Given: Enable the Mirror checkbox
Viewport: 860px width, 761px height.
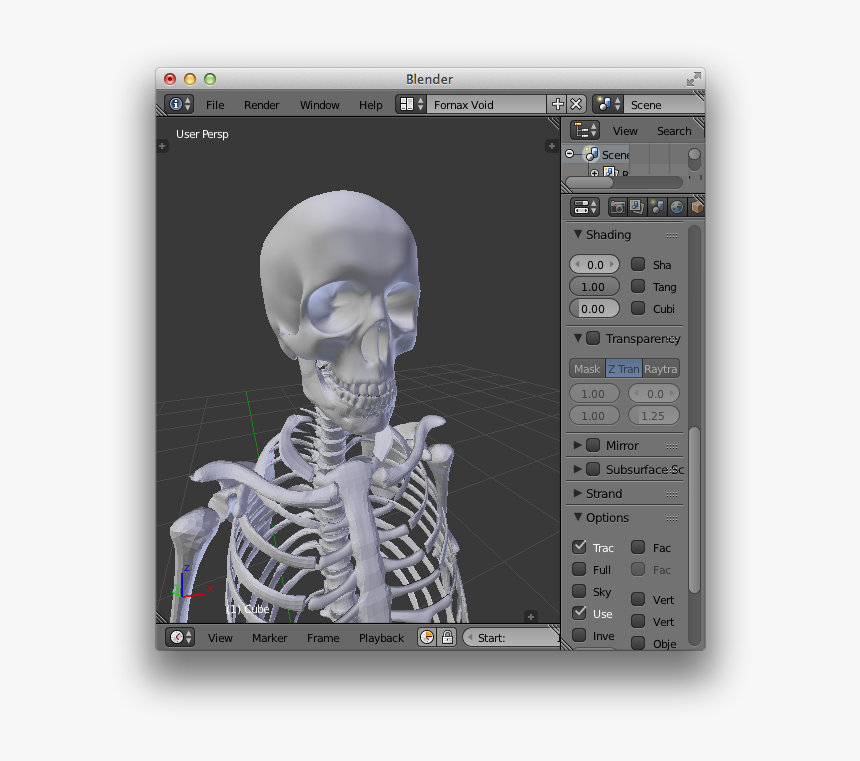Looking at the screenshot, I should tap(593, 445).
